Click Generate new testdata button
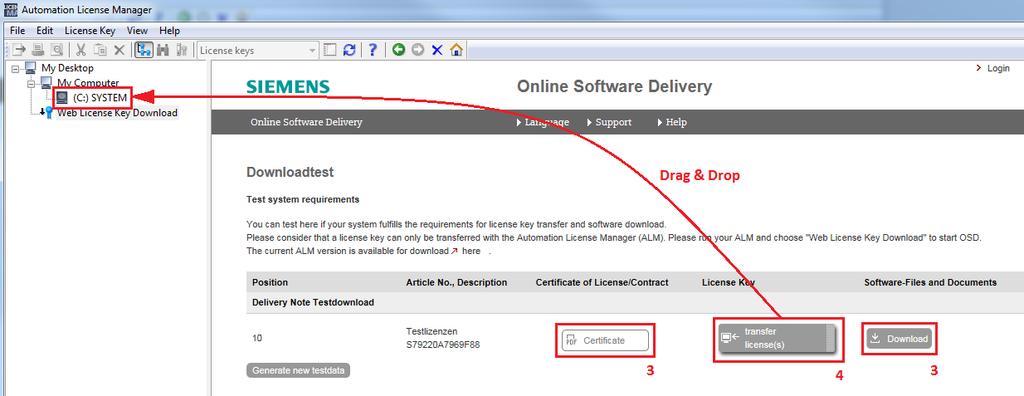The width and height of the screenshot is (1024, 396). (x=298, y=371)
